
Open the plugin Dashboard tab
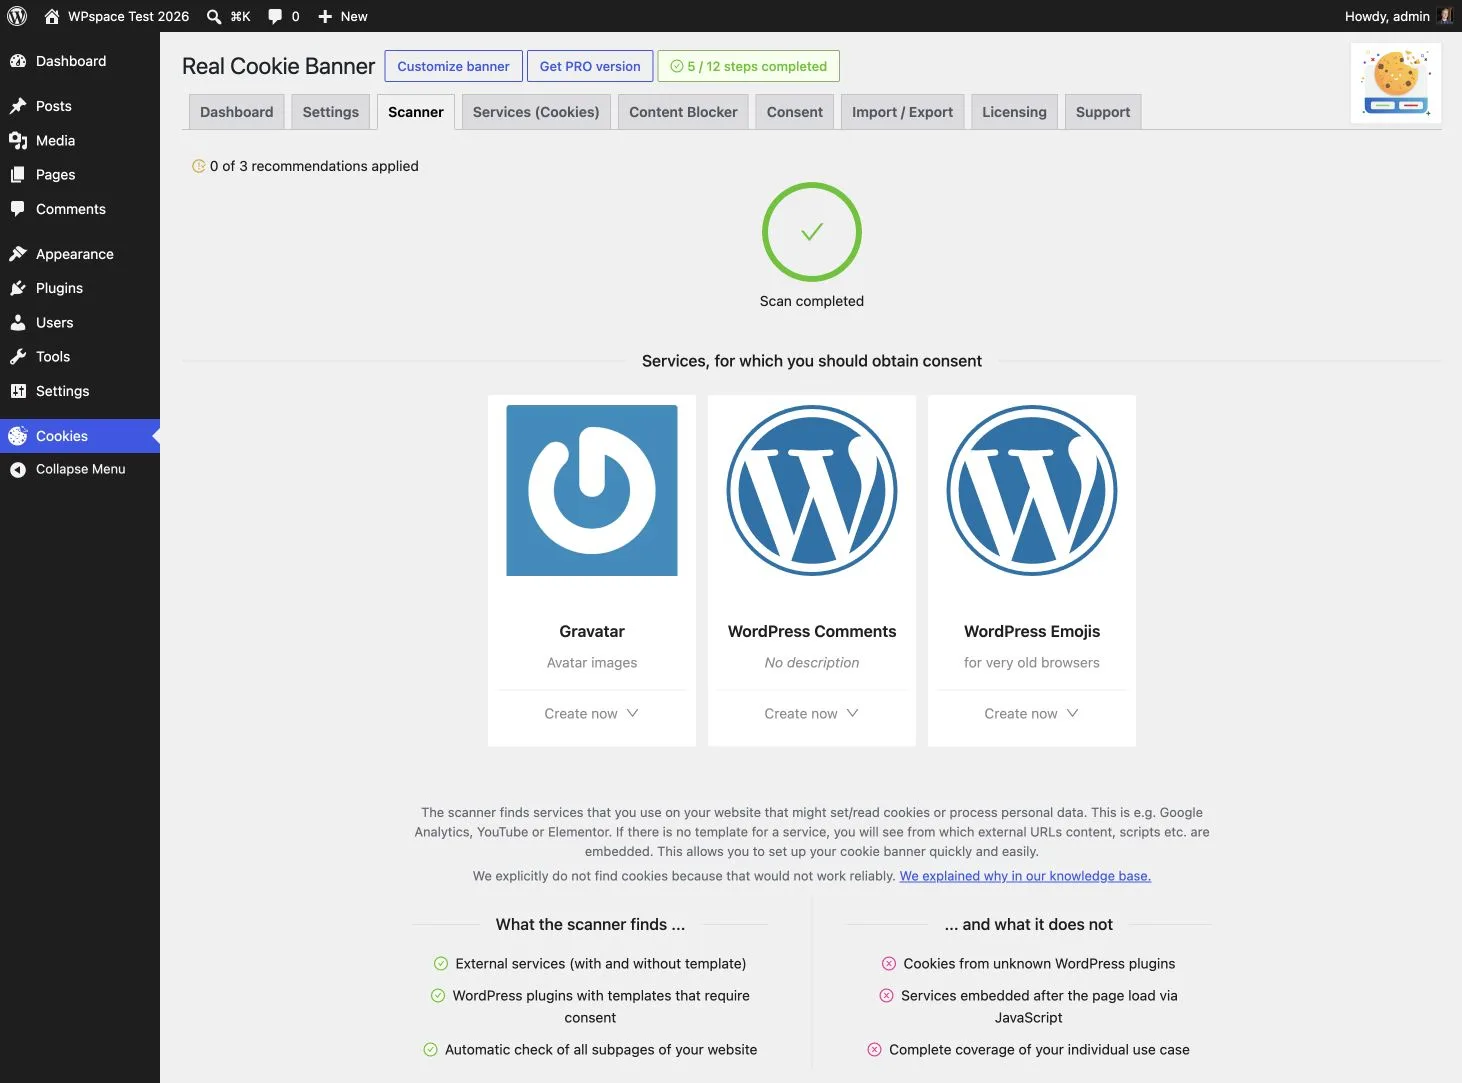(237, 112)
